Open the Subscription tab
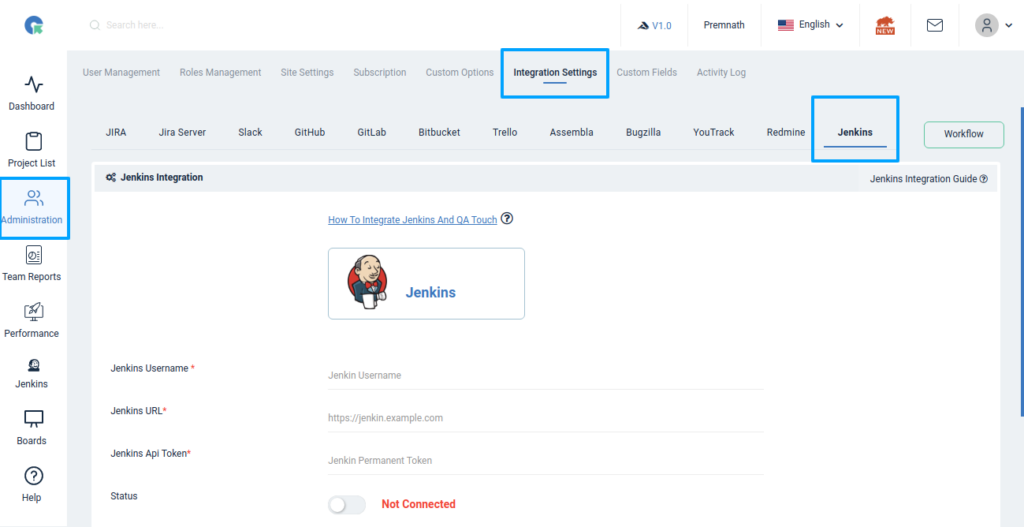 point(380,72)
